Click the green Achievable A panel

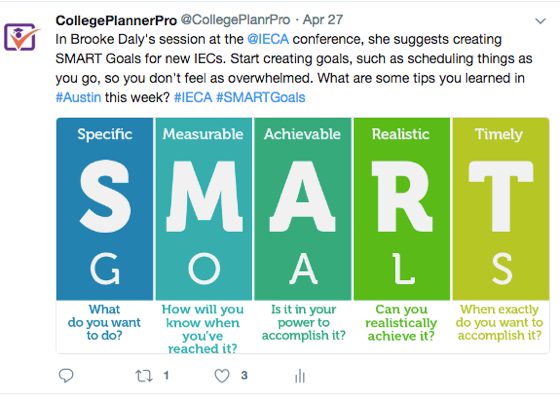pos(303,209)
